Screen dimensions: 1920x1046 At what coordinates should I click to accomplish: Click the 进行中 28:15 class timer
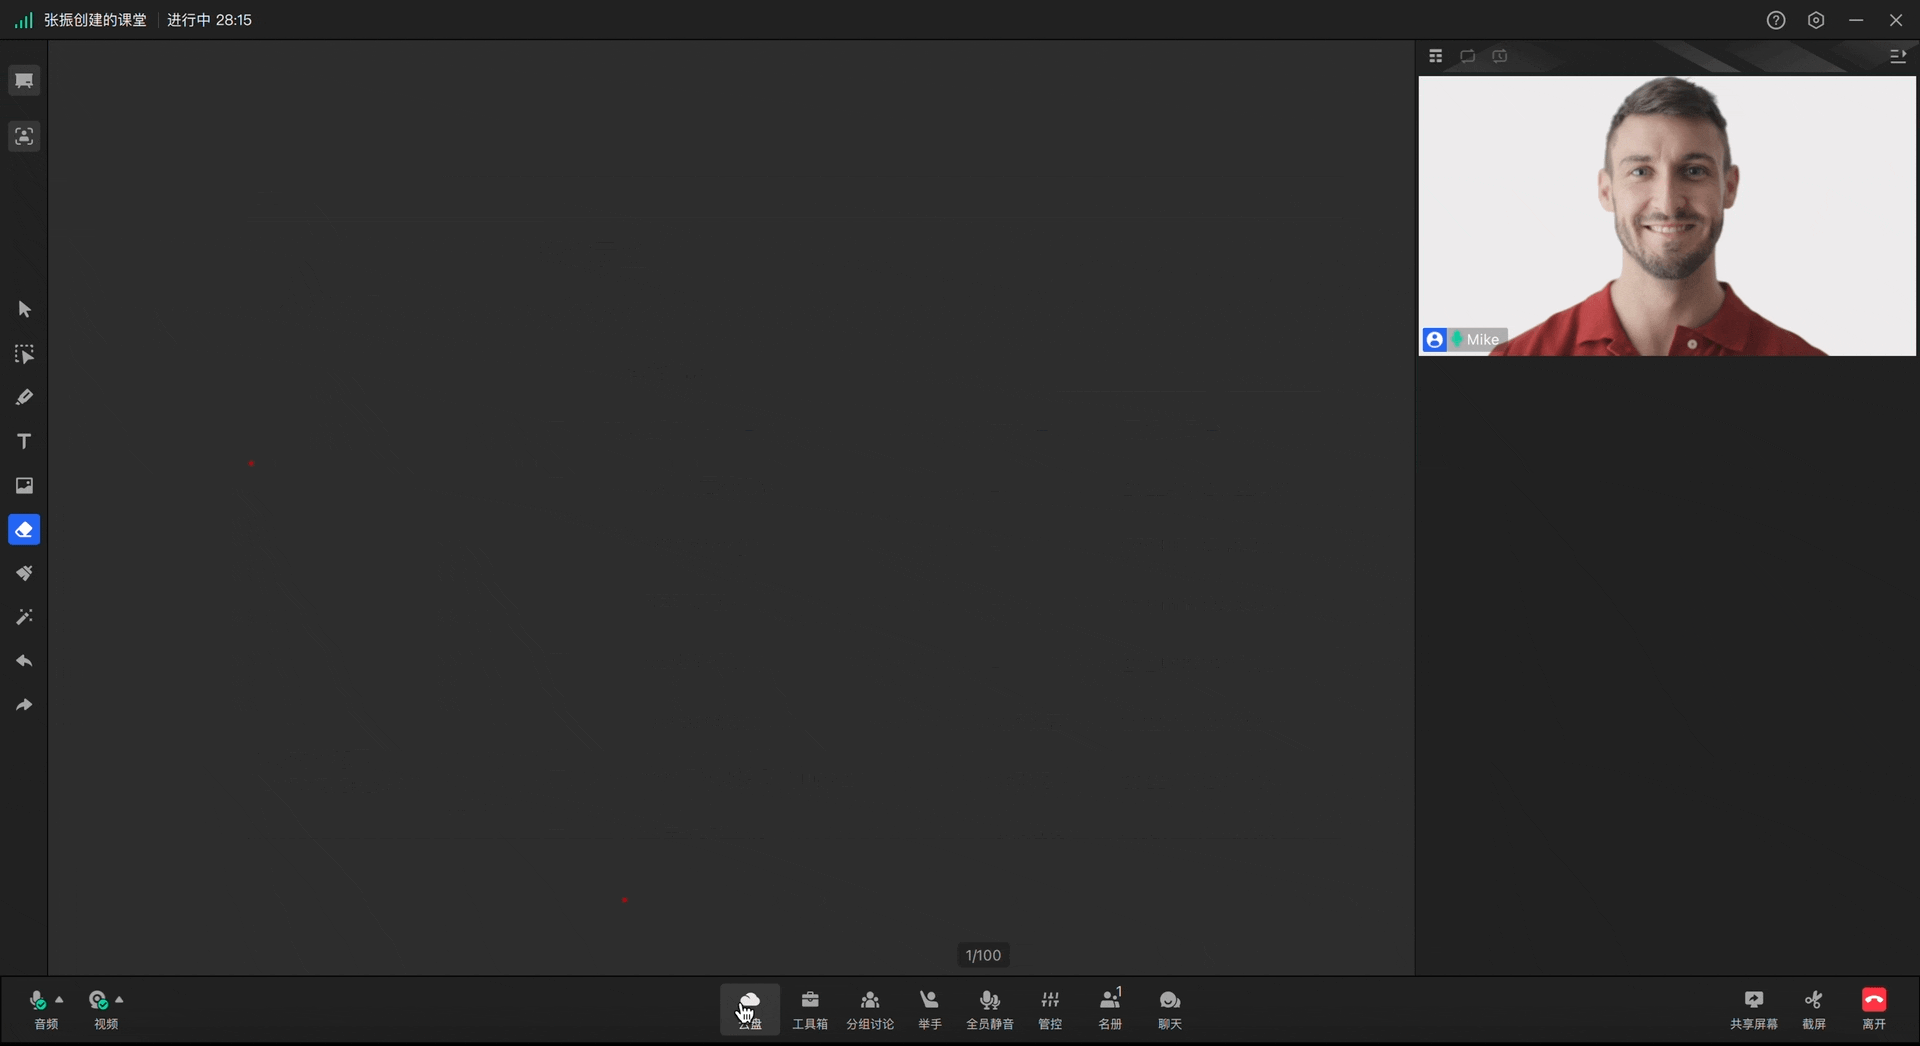click(x=209, y=20)
